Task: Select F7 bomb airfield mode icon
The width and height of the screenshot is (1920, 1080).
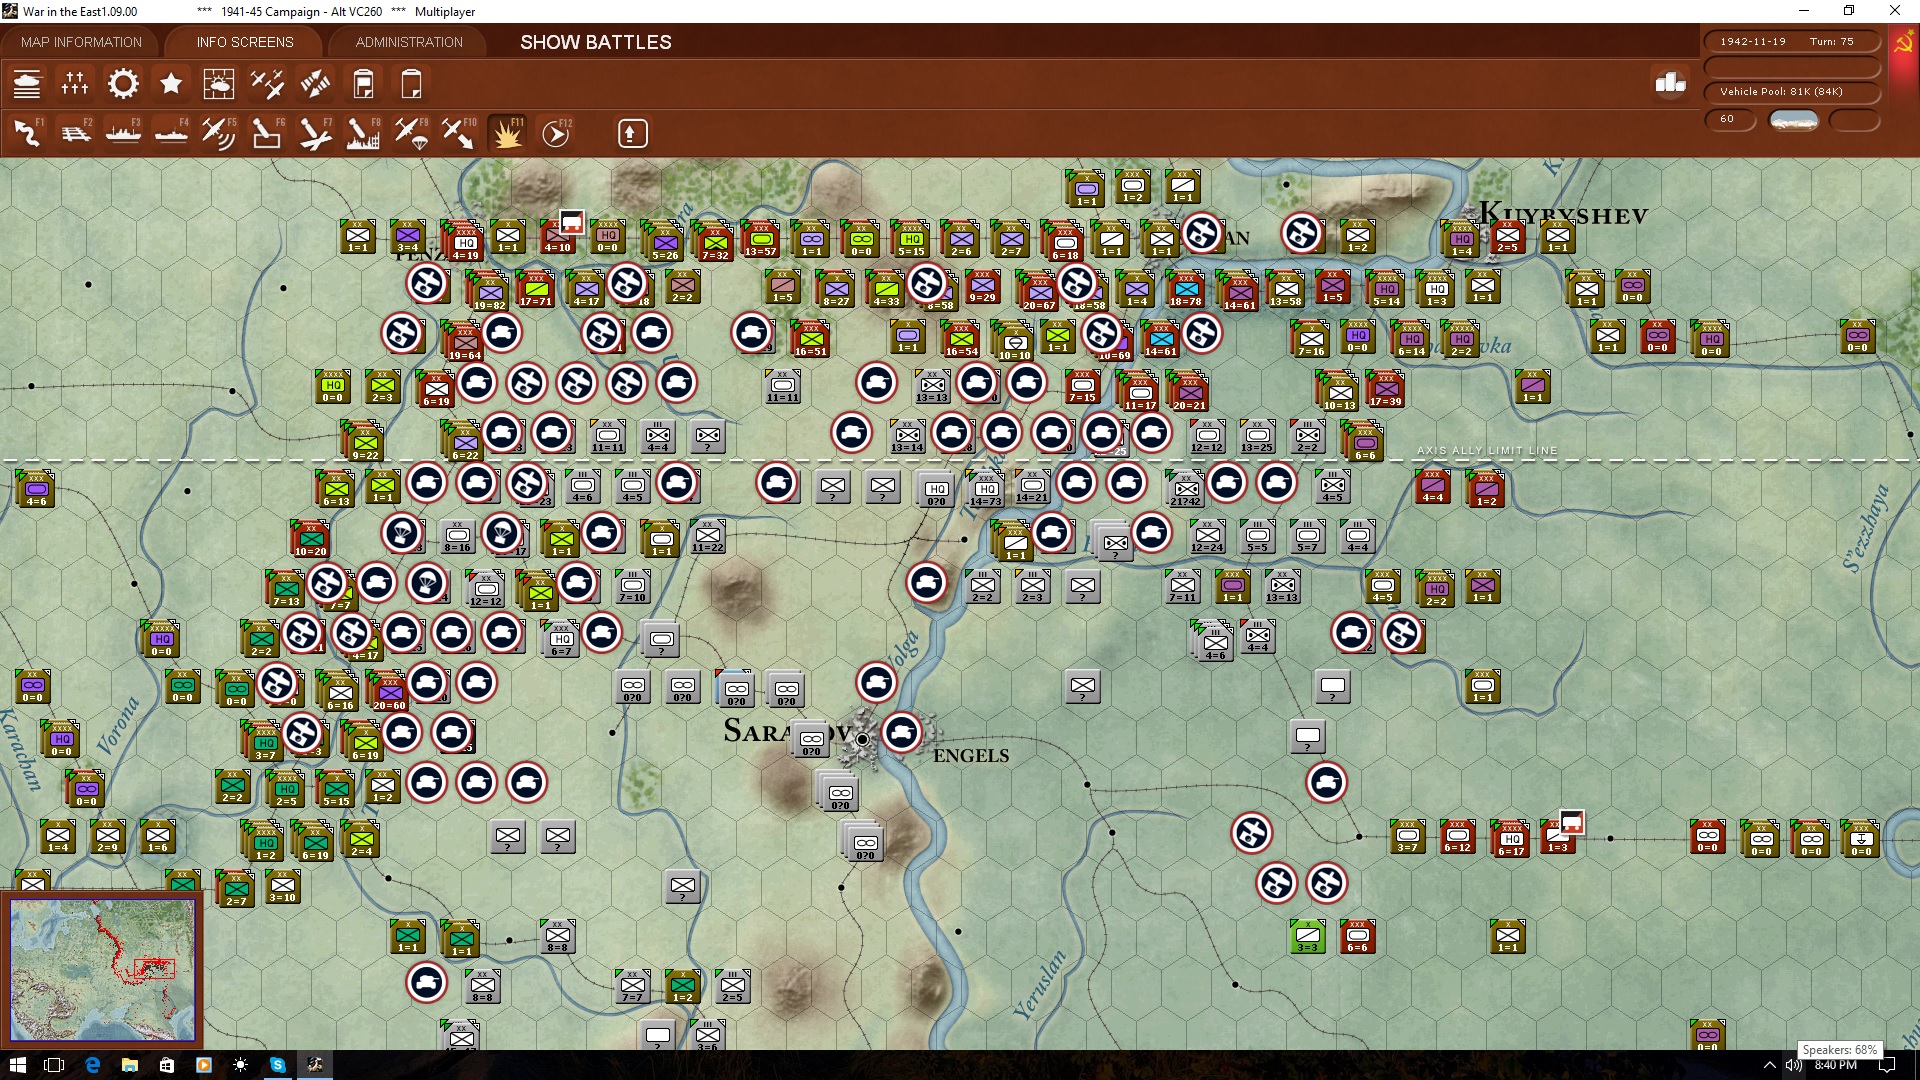Action: pyautogui.click(x=315, y=133)
